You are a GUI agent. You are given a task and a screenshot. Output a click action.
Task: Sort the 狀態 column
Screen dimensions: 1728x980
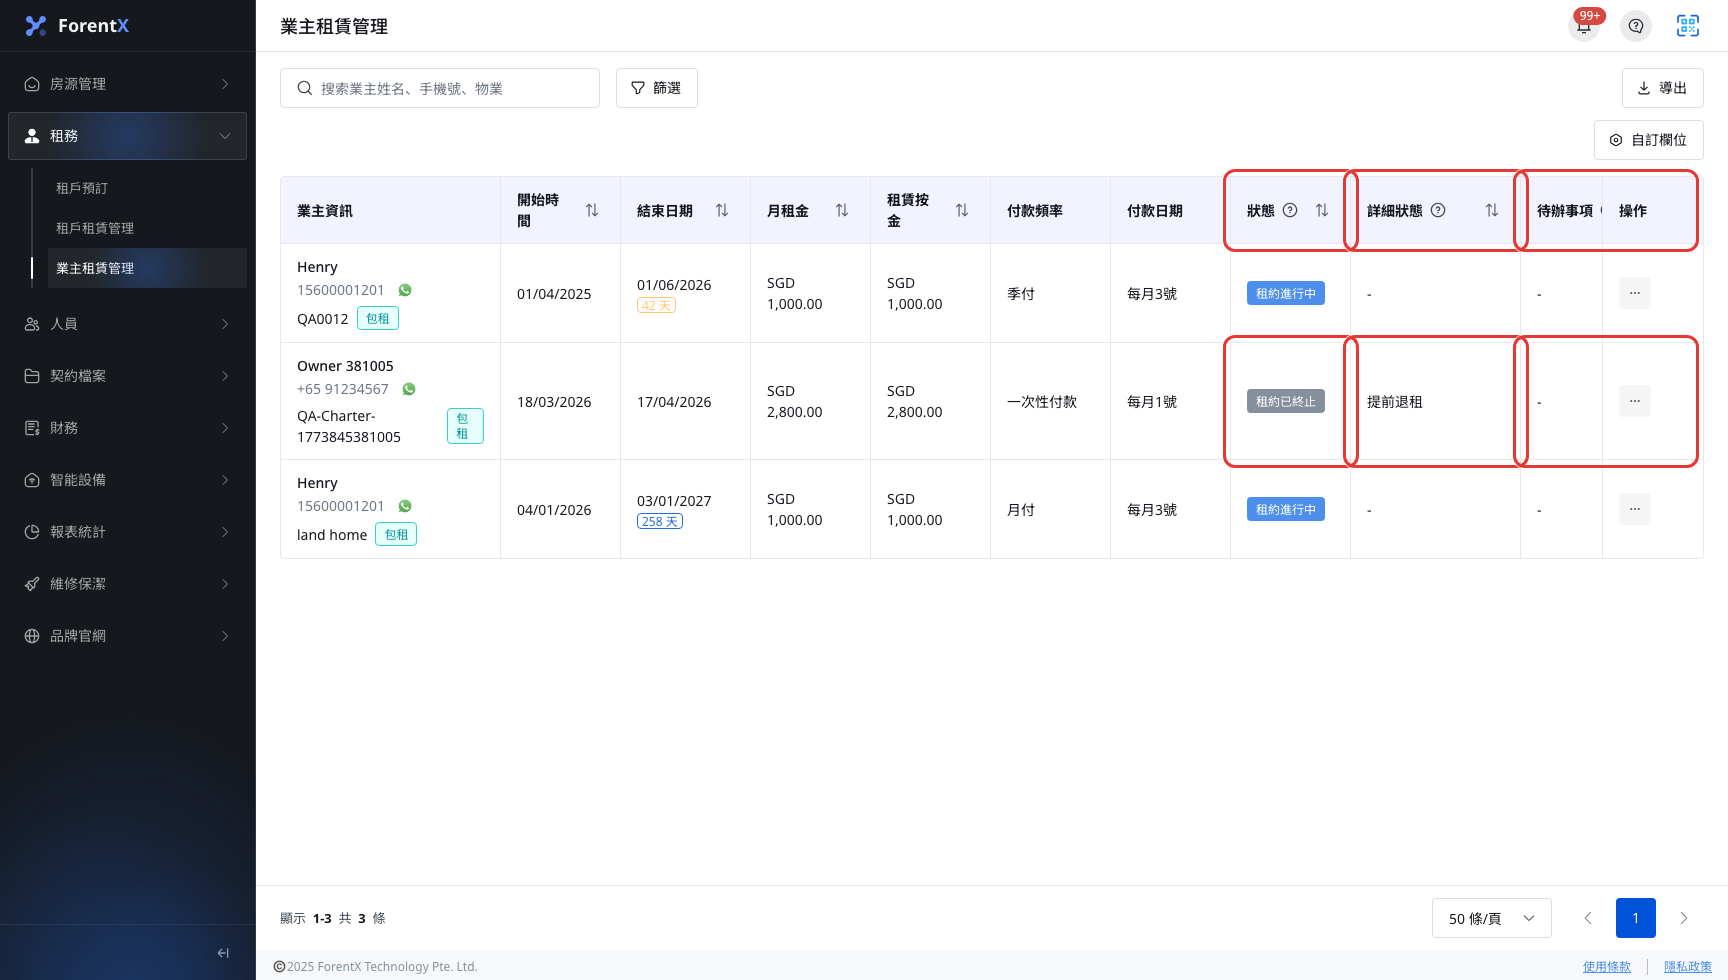coord(1322,210)
